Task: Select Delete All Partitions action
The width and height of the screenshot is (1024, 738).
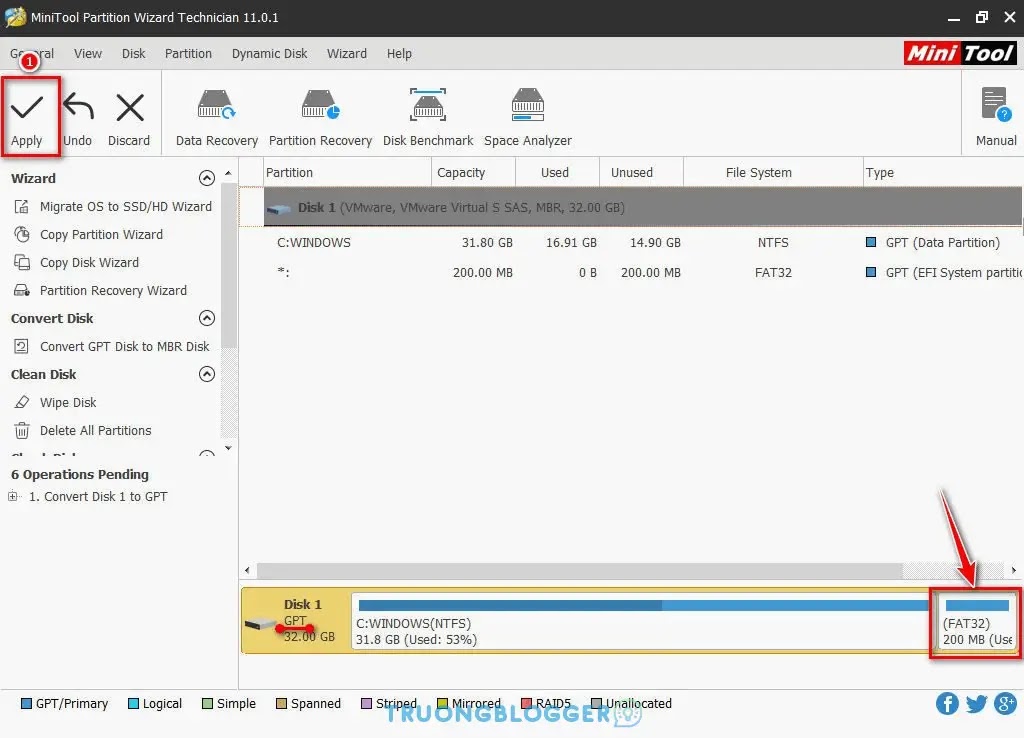Action: (x=95, y=430)
